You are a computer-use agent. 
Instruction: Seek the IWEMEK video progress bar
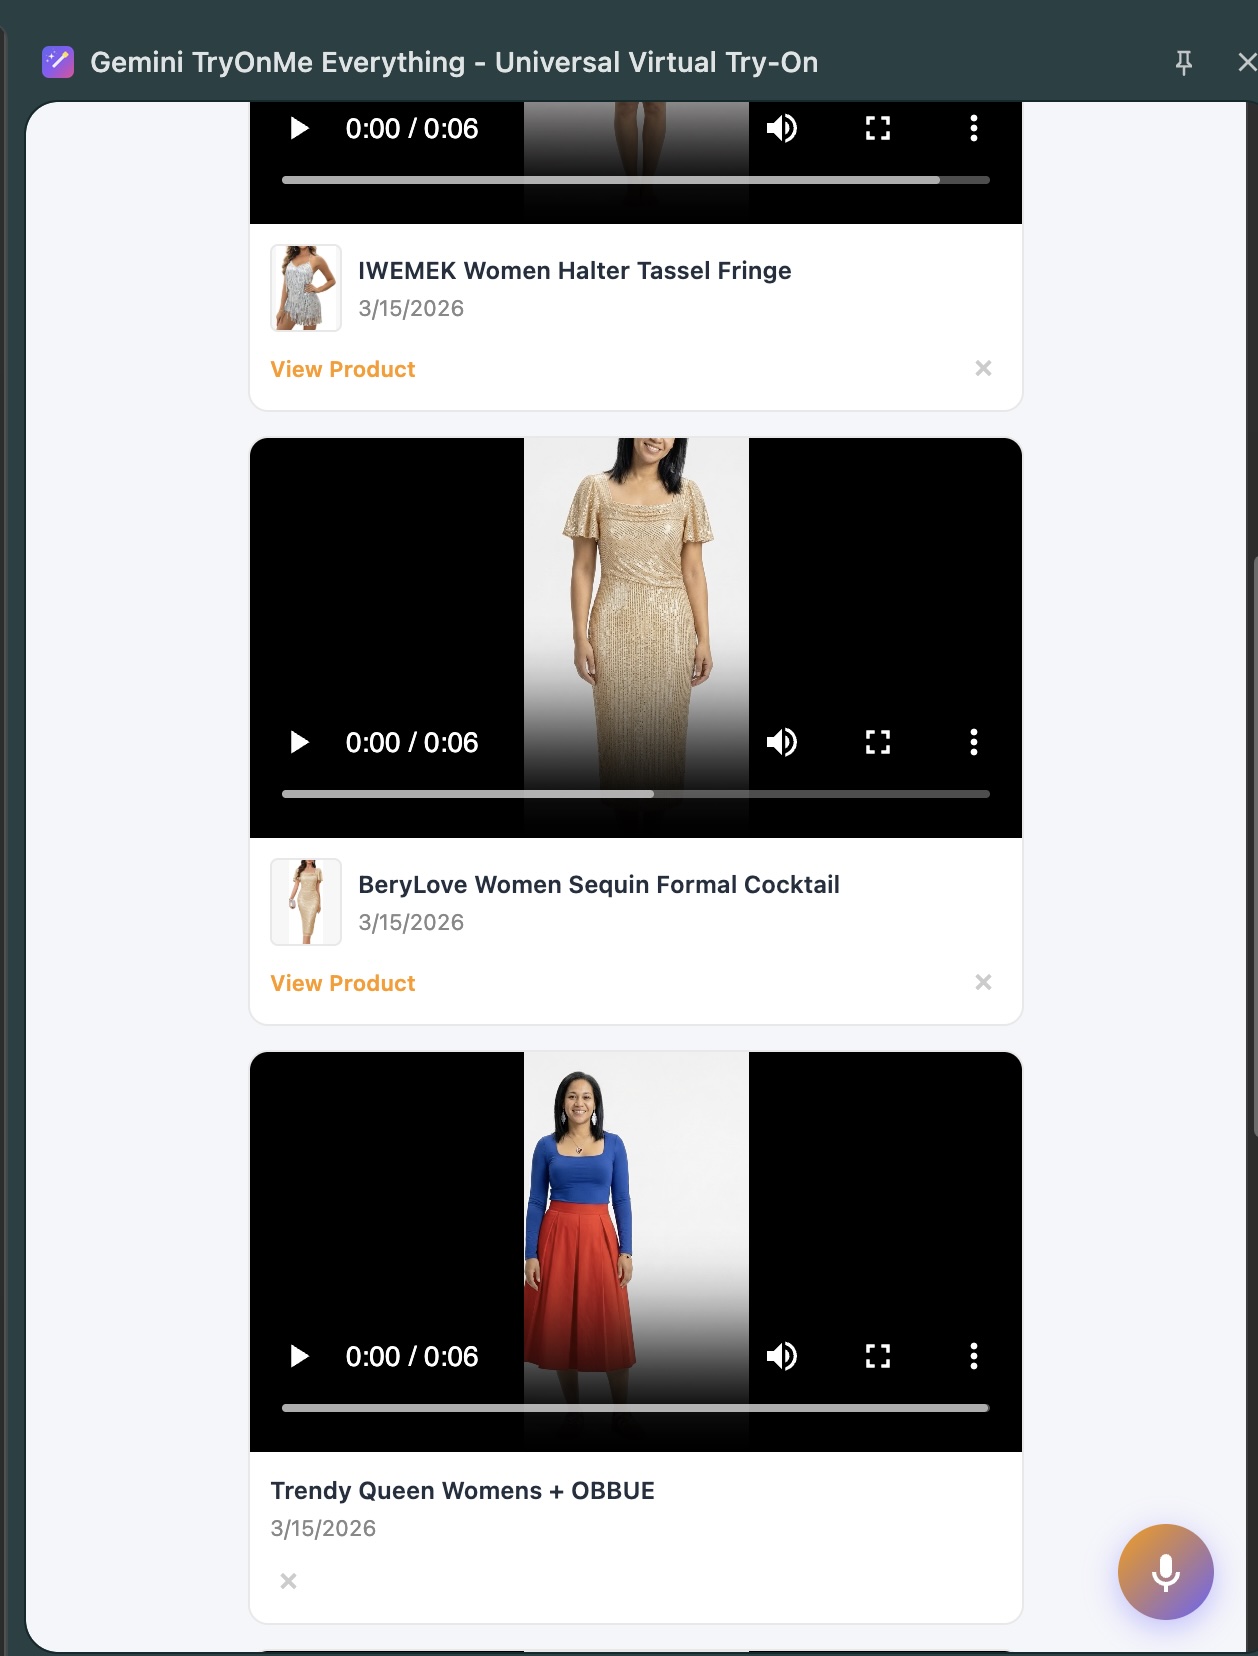[636, 180]
